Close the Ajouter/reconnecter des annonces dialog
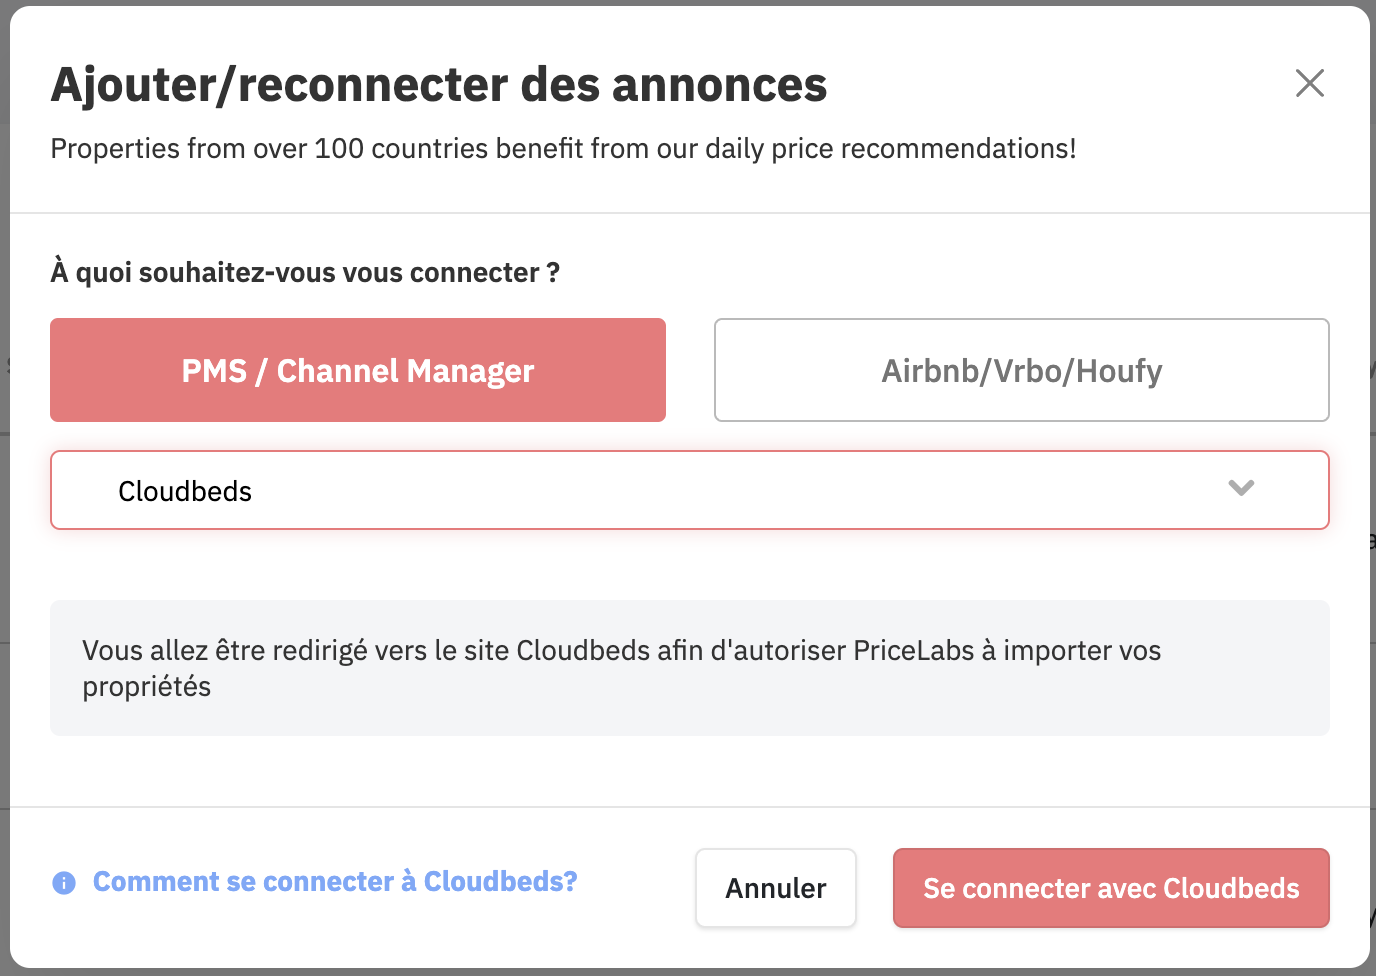1376x976 pixels. [x=1309, y=83]
